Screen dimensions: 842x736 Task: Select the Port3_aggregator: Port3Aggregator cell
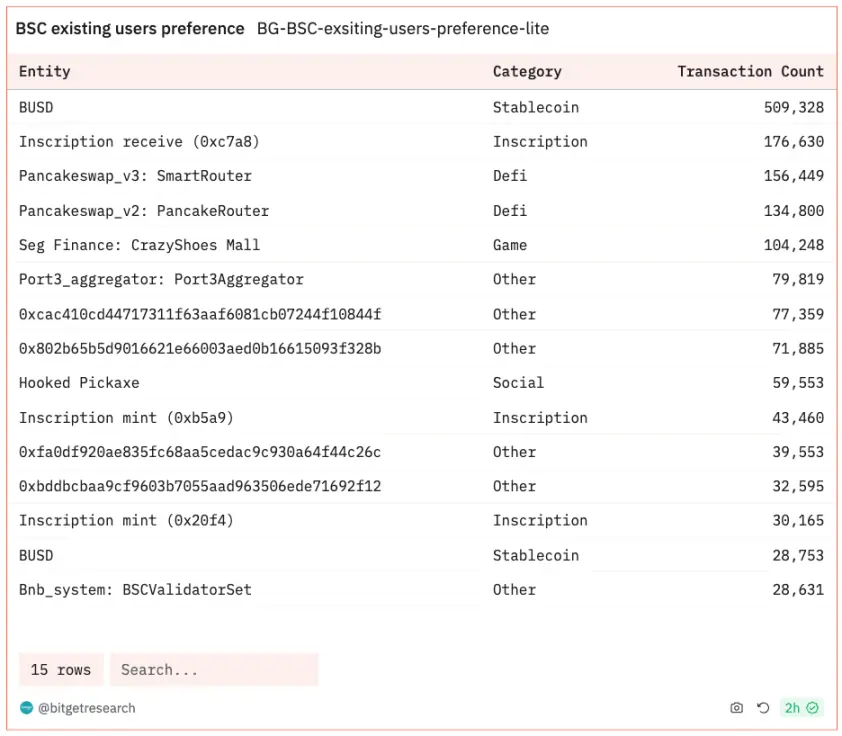click(161, 280)
